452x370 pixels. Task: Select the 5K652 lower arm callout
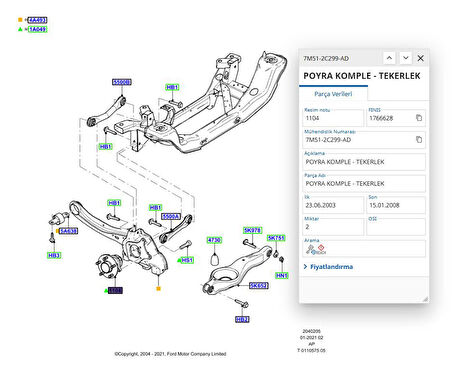259,285
